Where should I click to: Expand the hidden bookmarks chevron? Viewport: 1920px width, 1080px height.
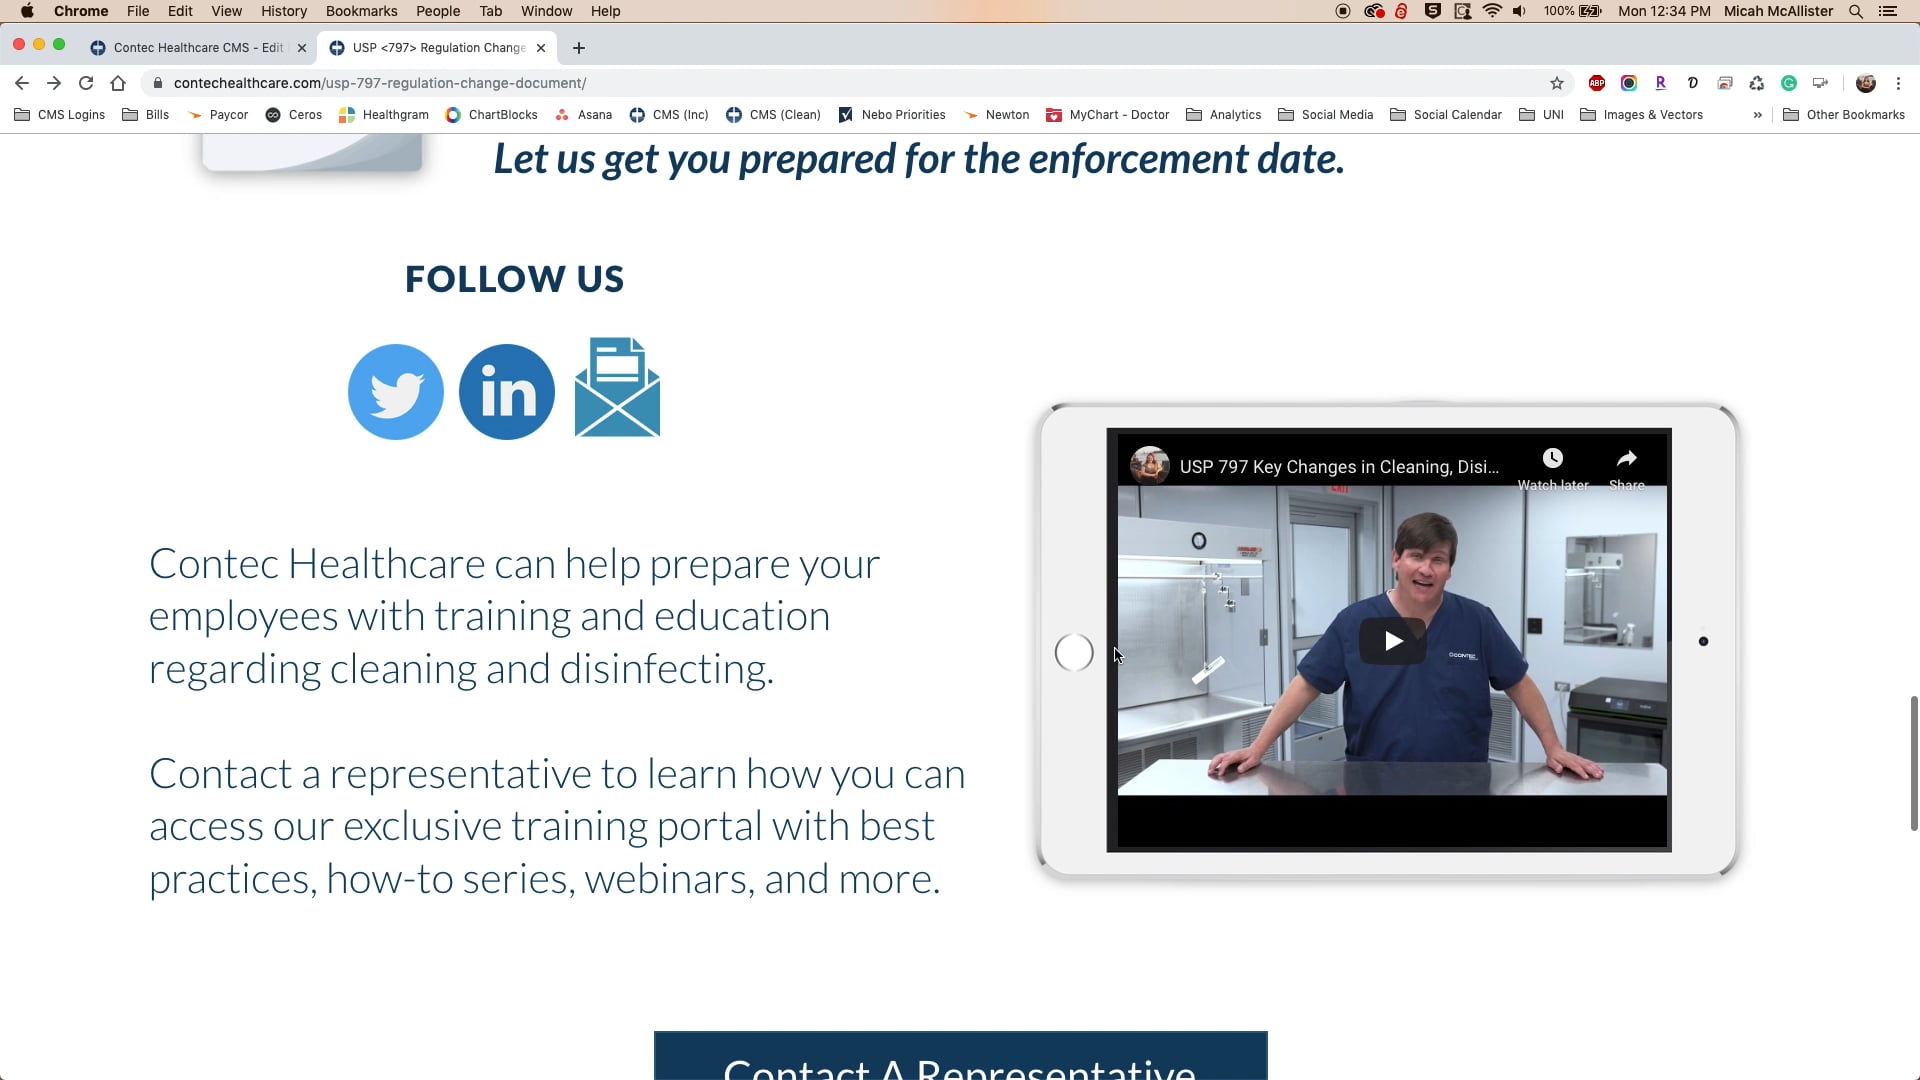click(x=1757, y=115)
